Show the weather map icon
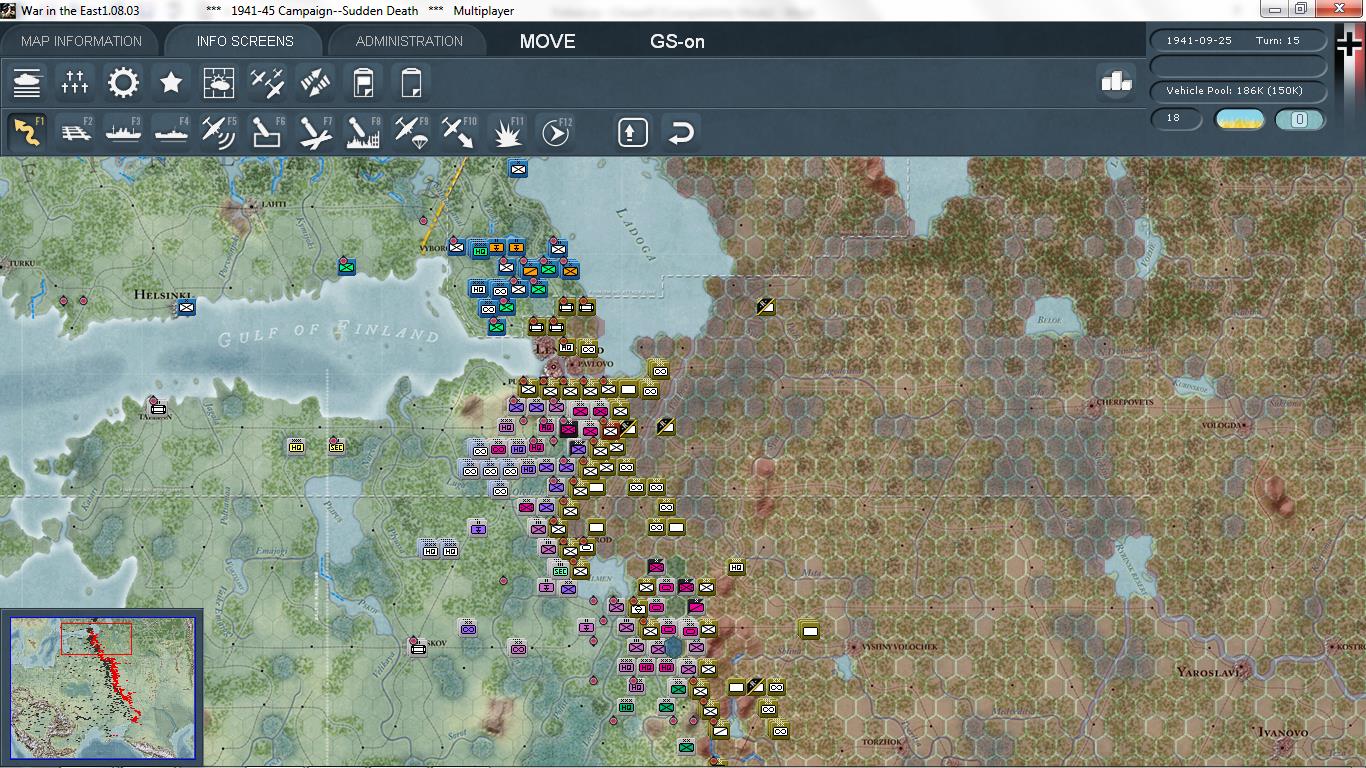 [219, 83]
